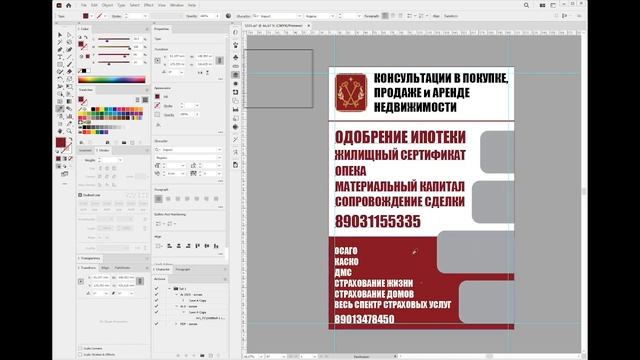Set the None fill mode below the fill swatch
The height and width of the screenshot is (360, 640).
[x=71, y=158]
